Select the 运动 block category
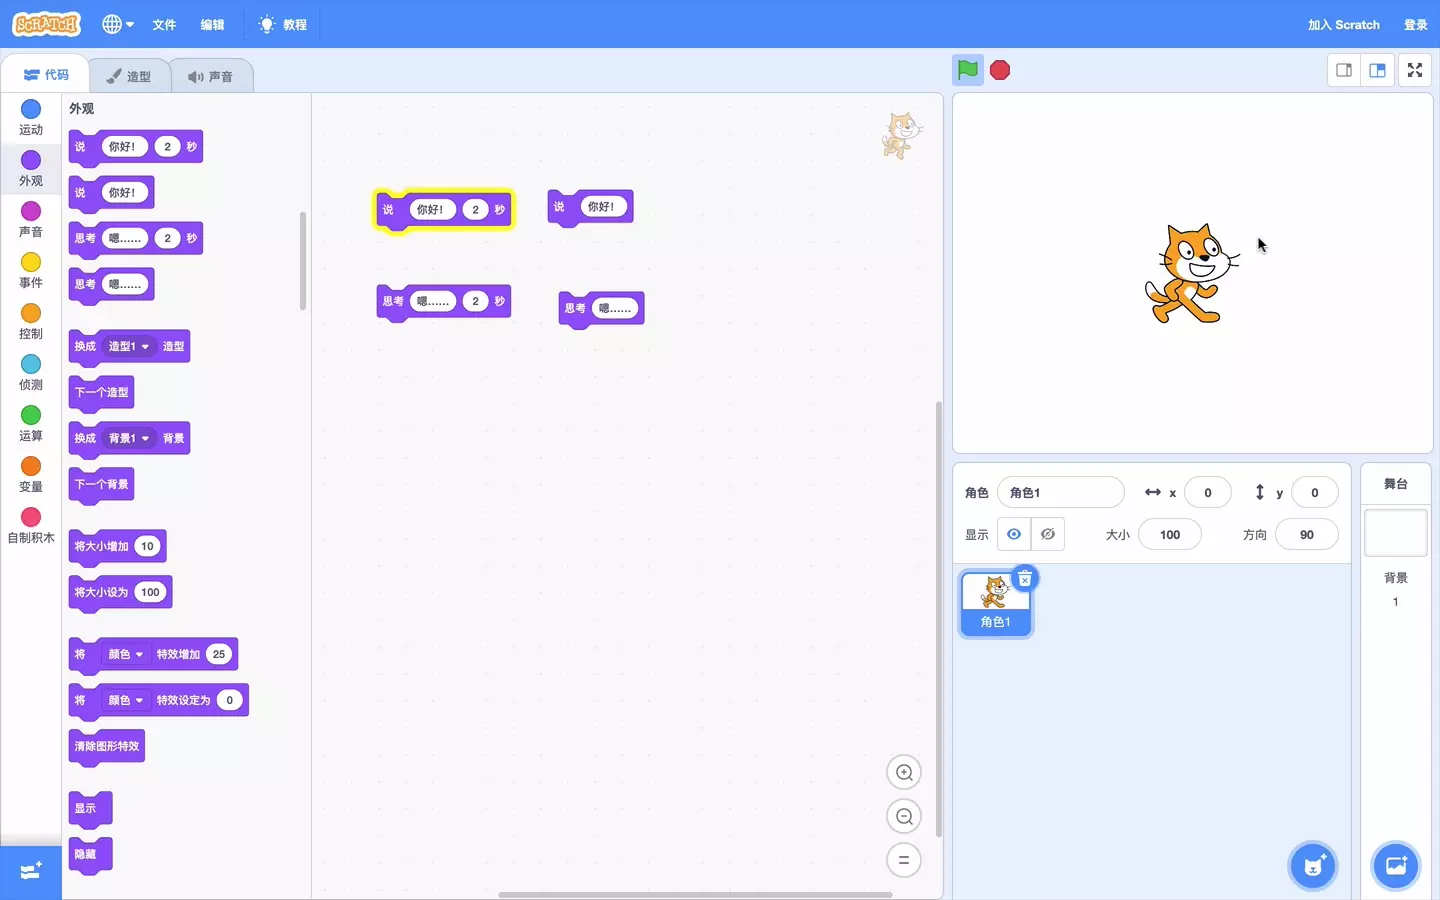Image resolution: width=1440 pixels, height=900 pixels. (x=31, y=117)
